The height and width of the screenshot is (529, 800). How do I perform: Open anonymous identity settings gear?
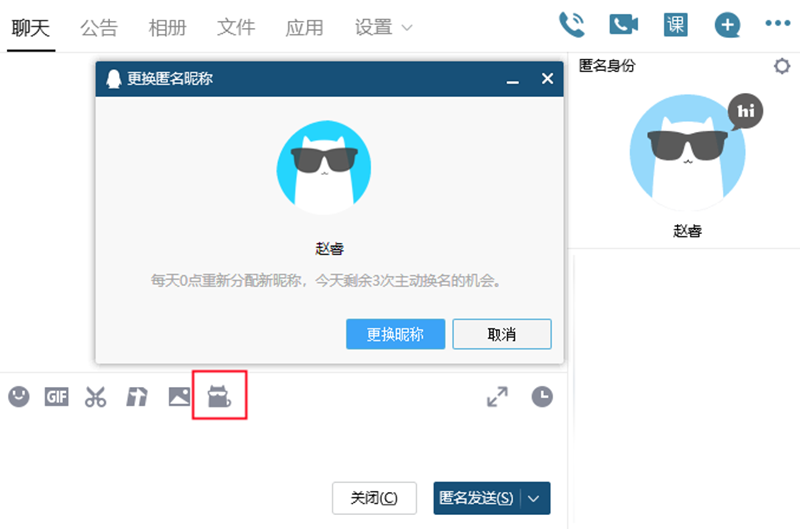[781, 66]
